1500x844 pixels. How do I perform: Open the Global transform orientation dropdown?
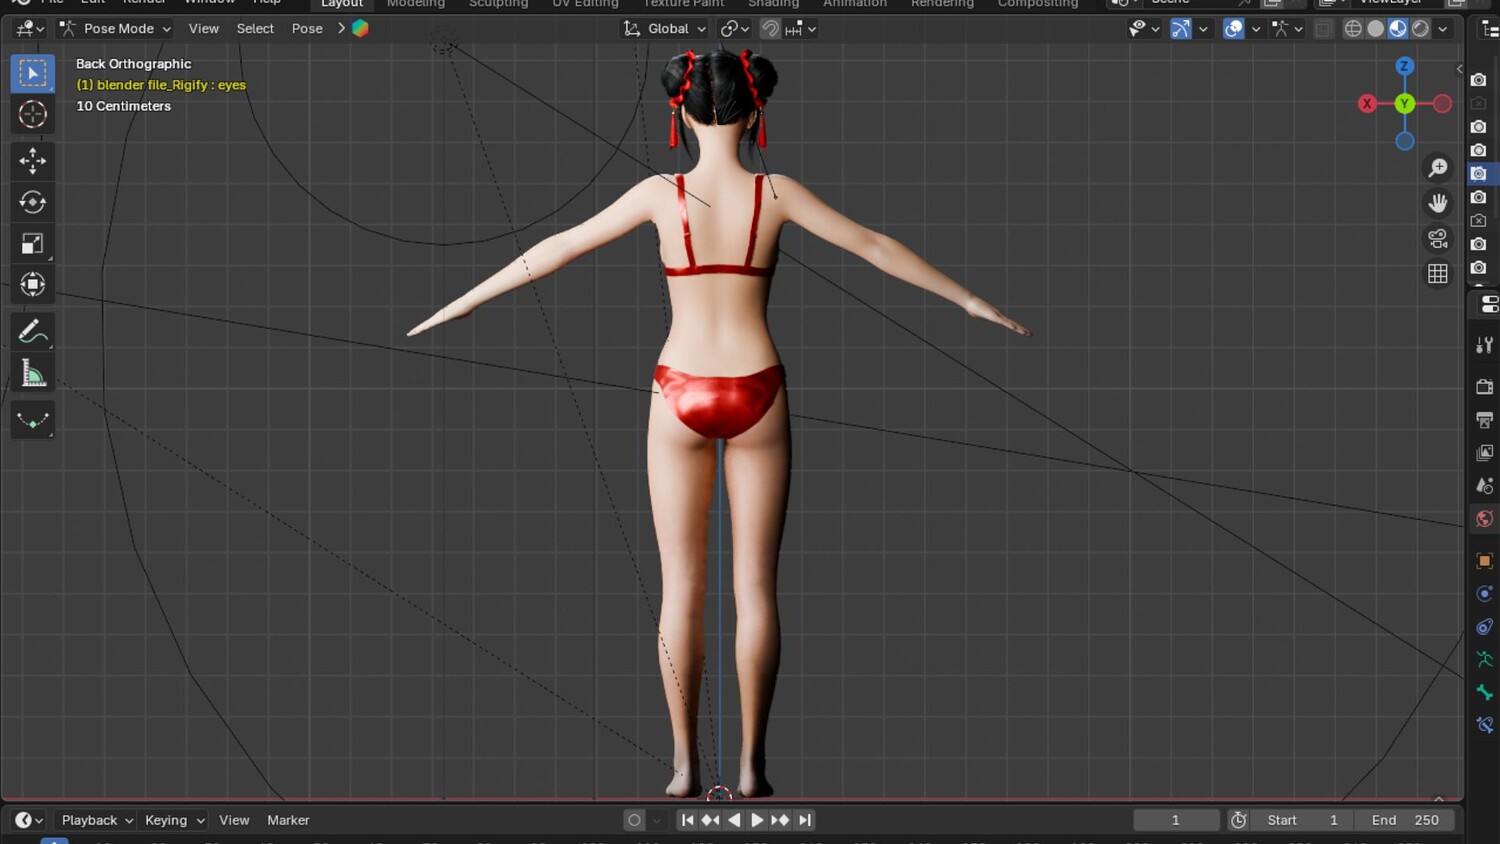(x=665, y=29)
